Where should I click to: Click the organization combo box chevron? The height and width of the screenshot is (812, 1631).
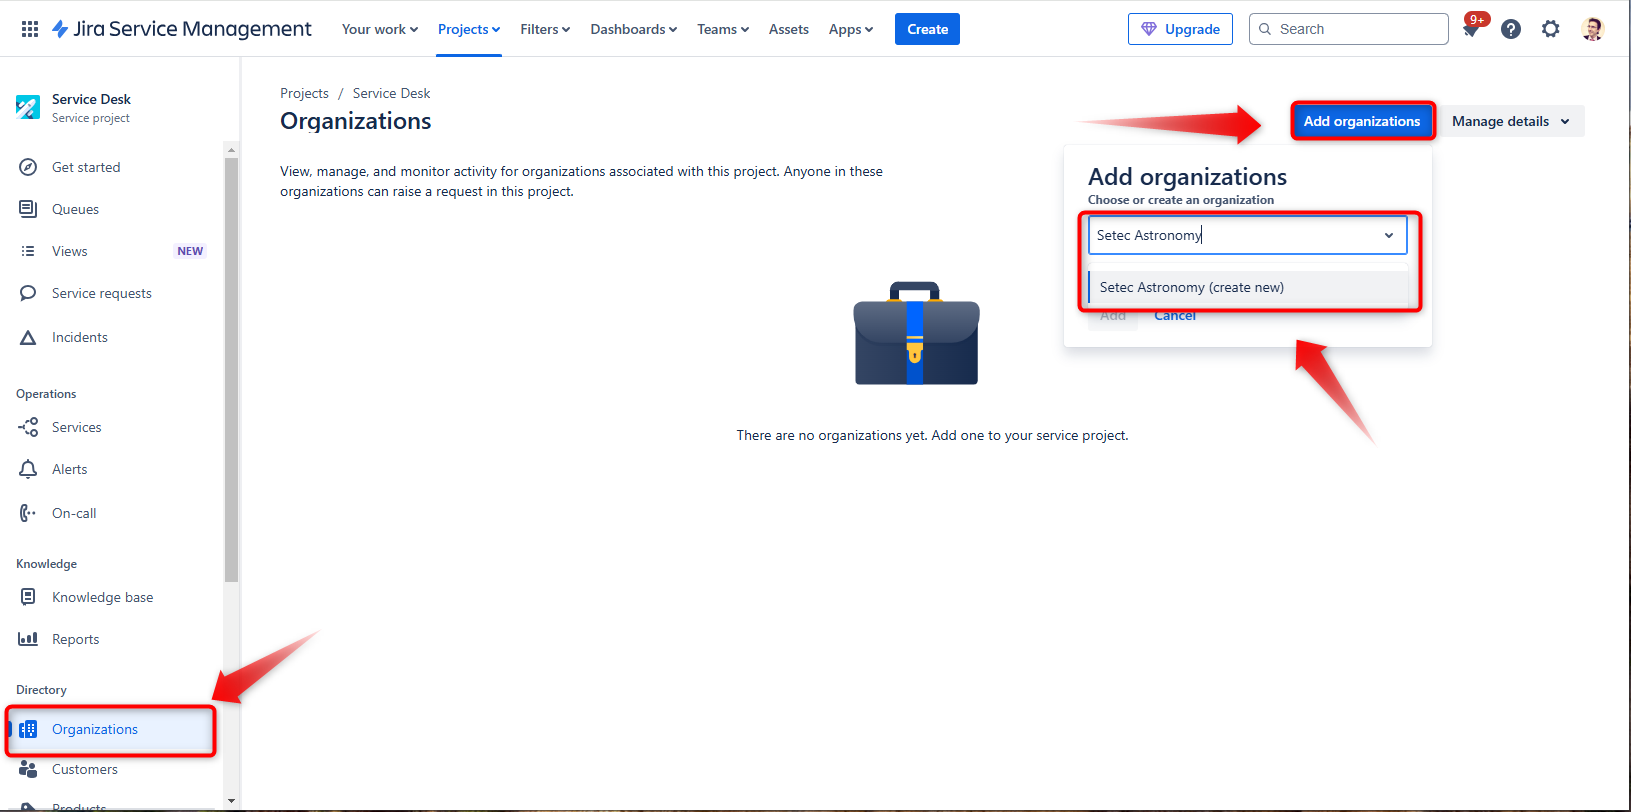pyautogui.click(x=1389, y=235)
